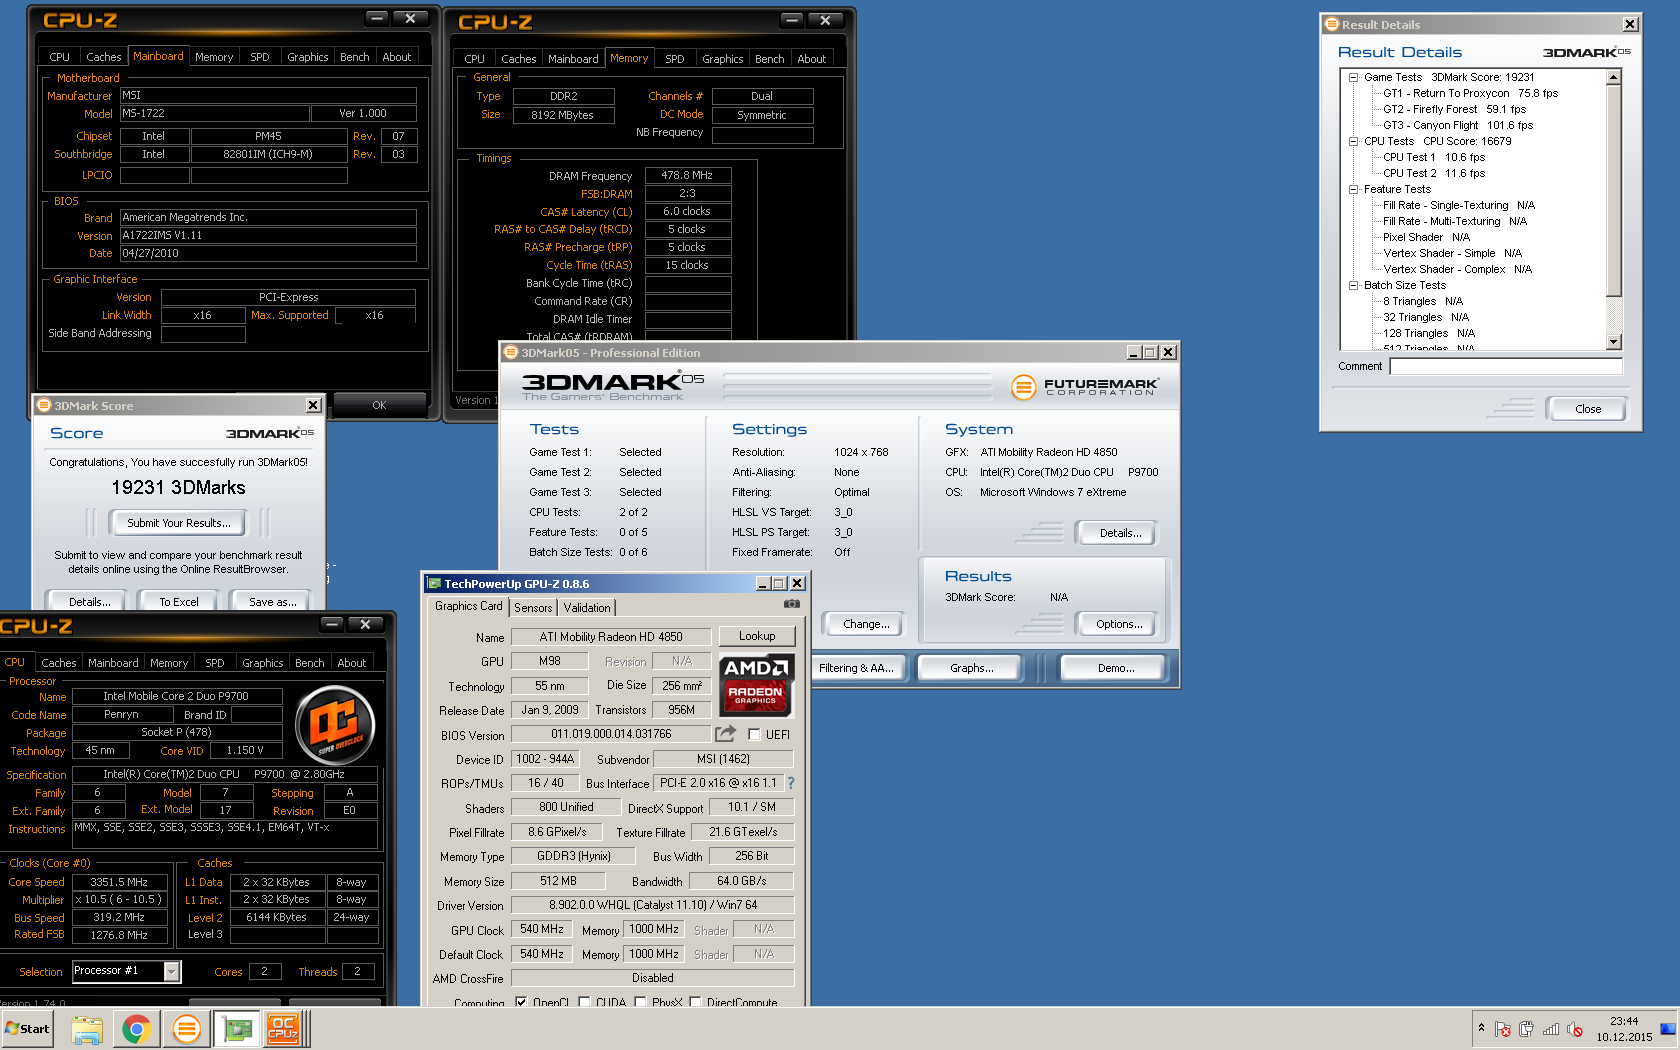Open Bench tab in bottom CPU-Z window
Image resolution: width=1680 pixels, height=1050 pixels.
click(310, 663)
